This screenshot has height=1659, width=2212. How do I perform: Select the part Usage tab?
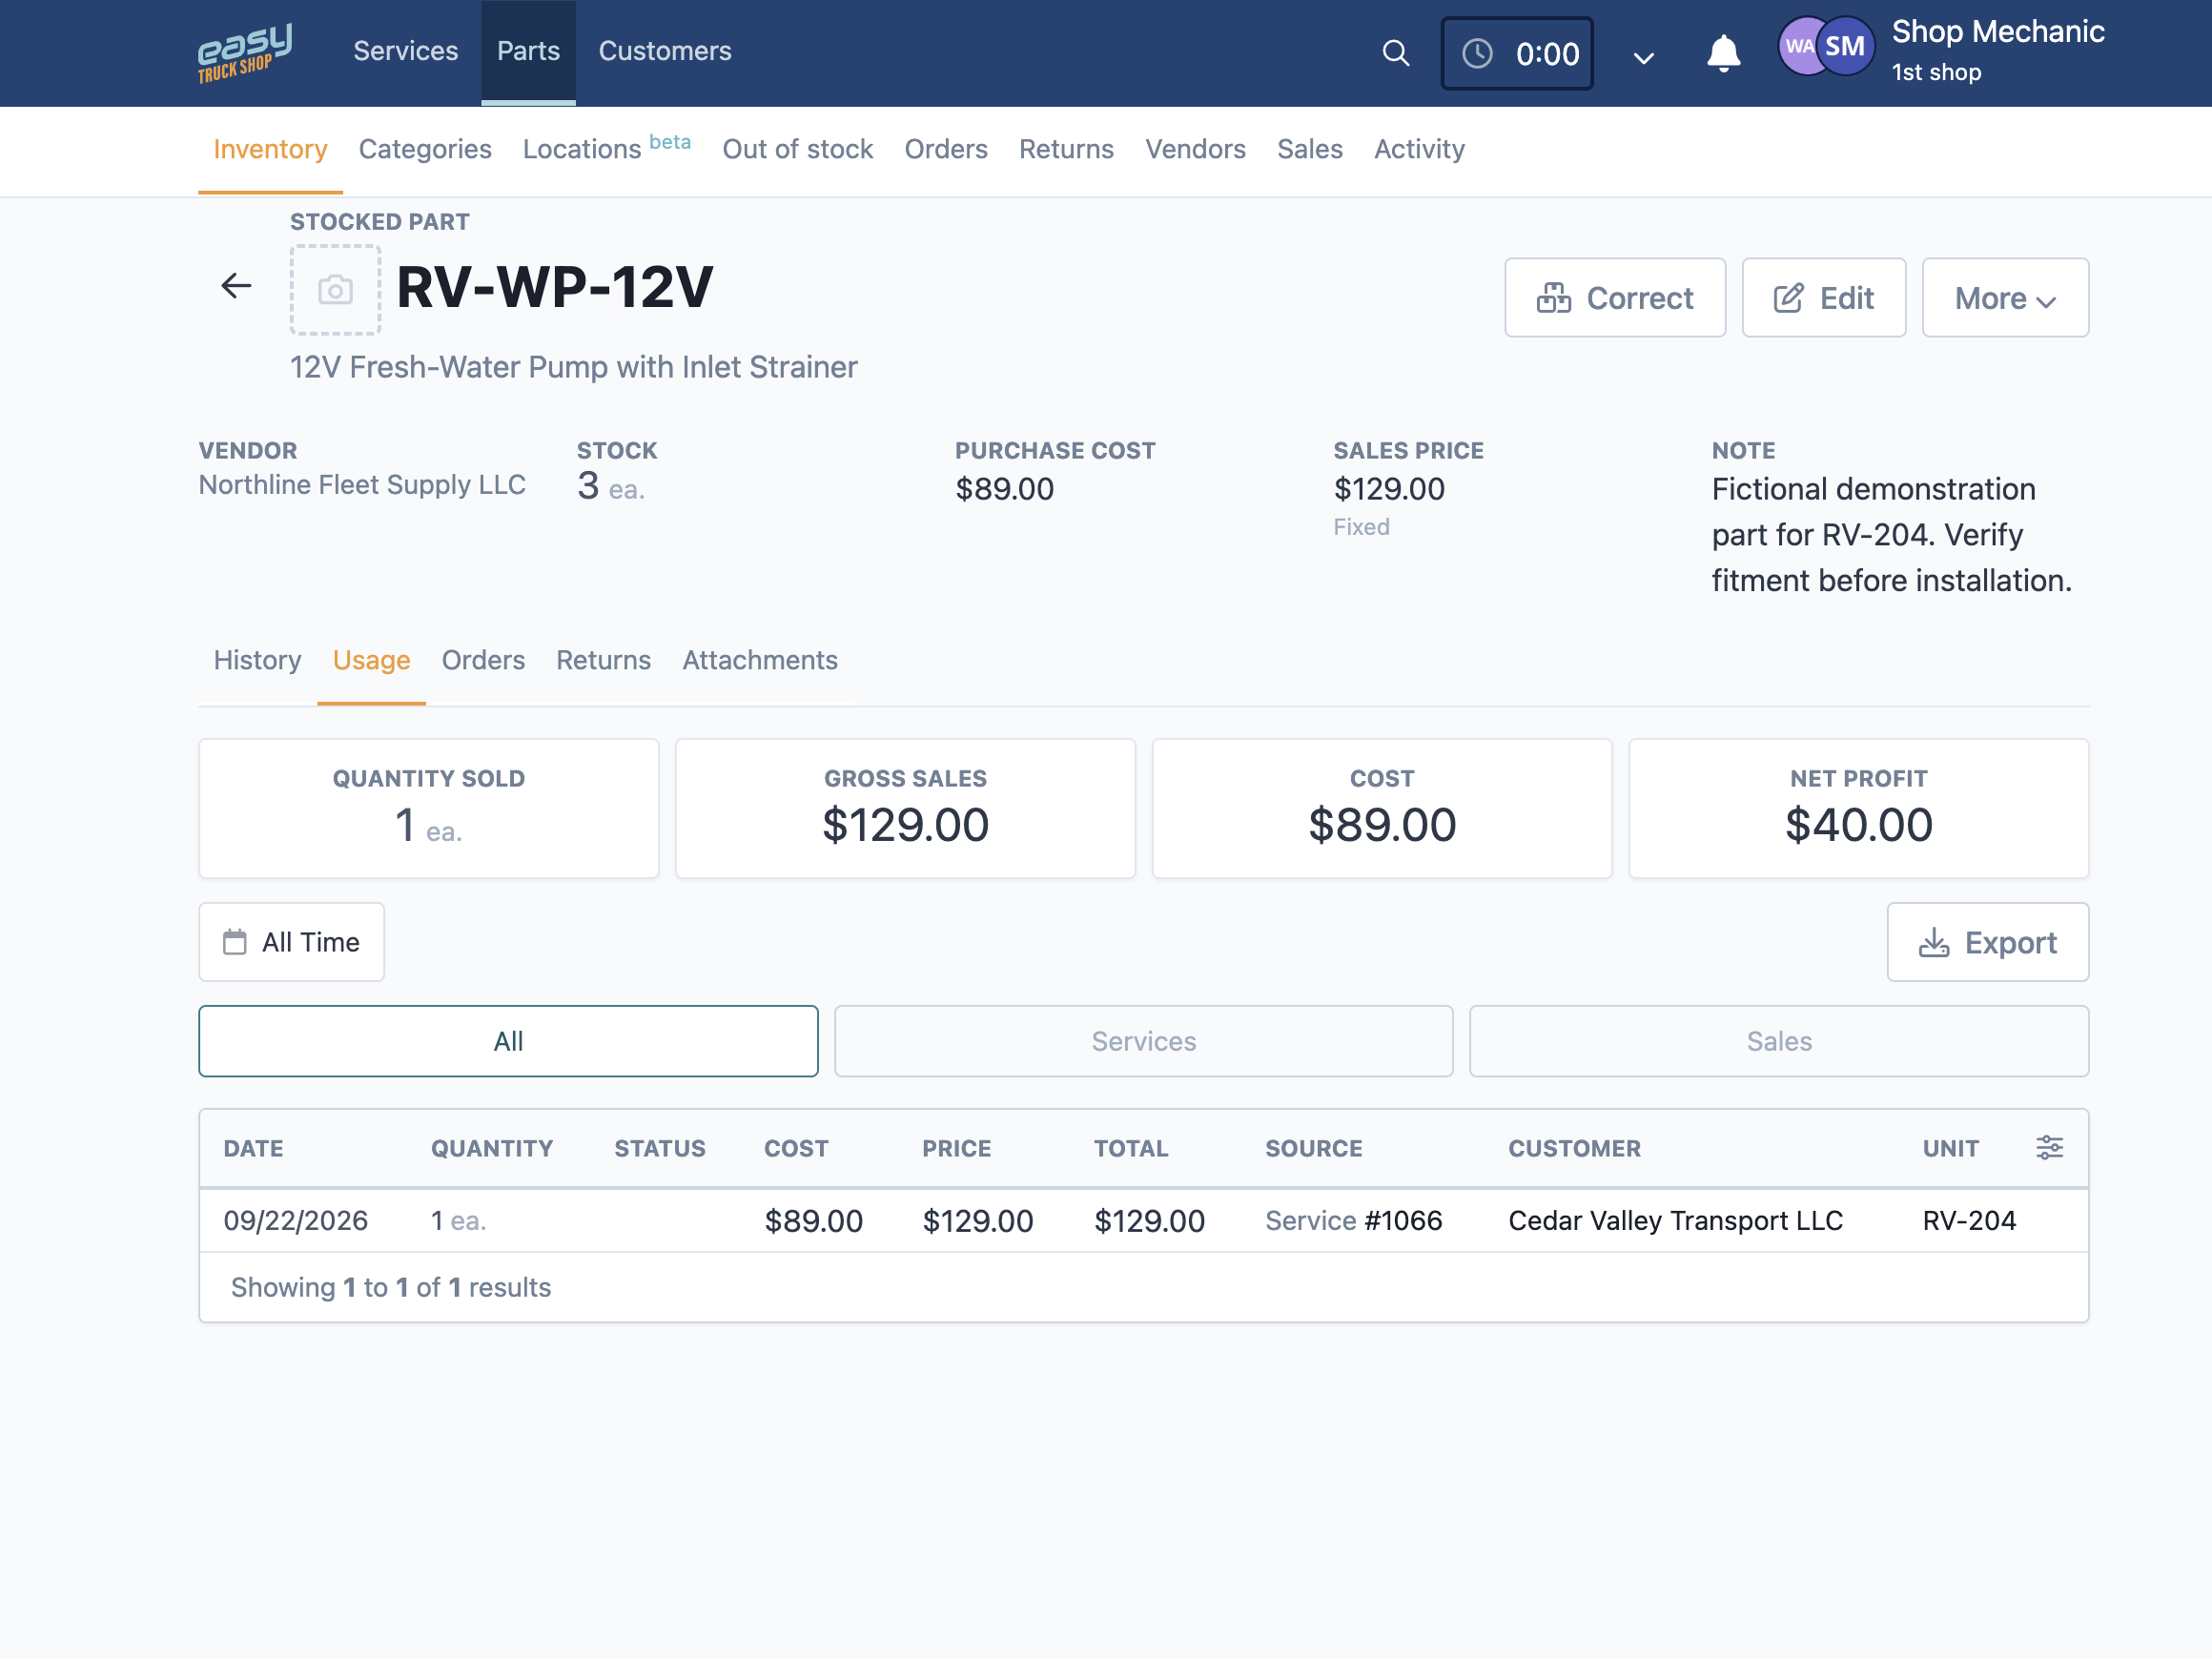(371, 660)
